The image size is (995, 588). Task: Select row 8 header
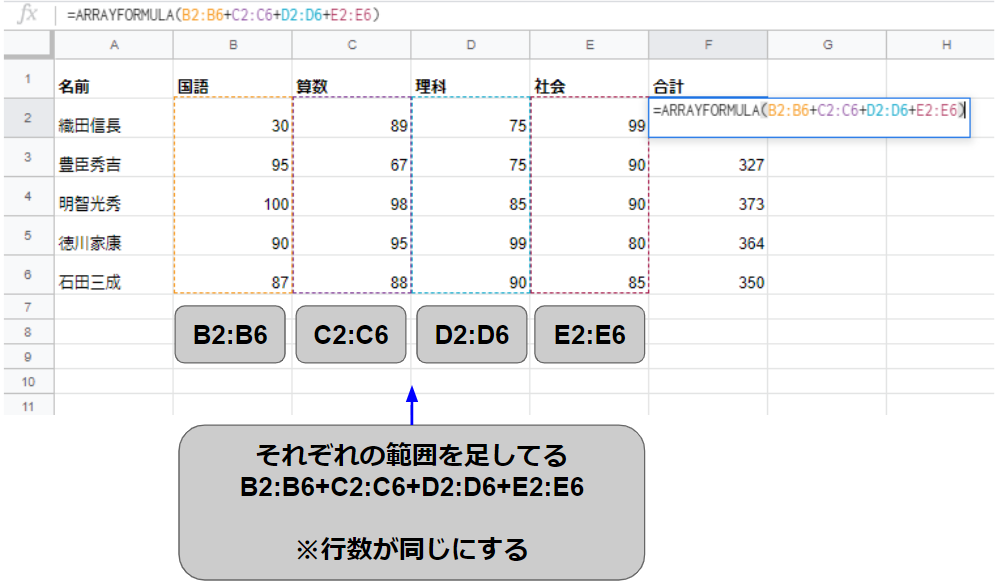(x=28, y=332)
